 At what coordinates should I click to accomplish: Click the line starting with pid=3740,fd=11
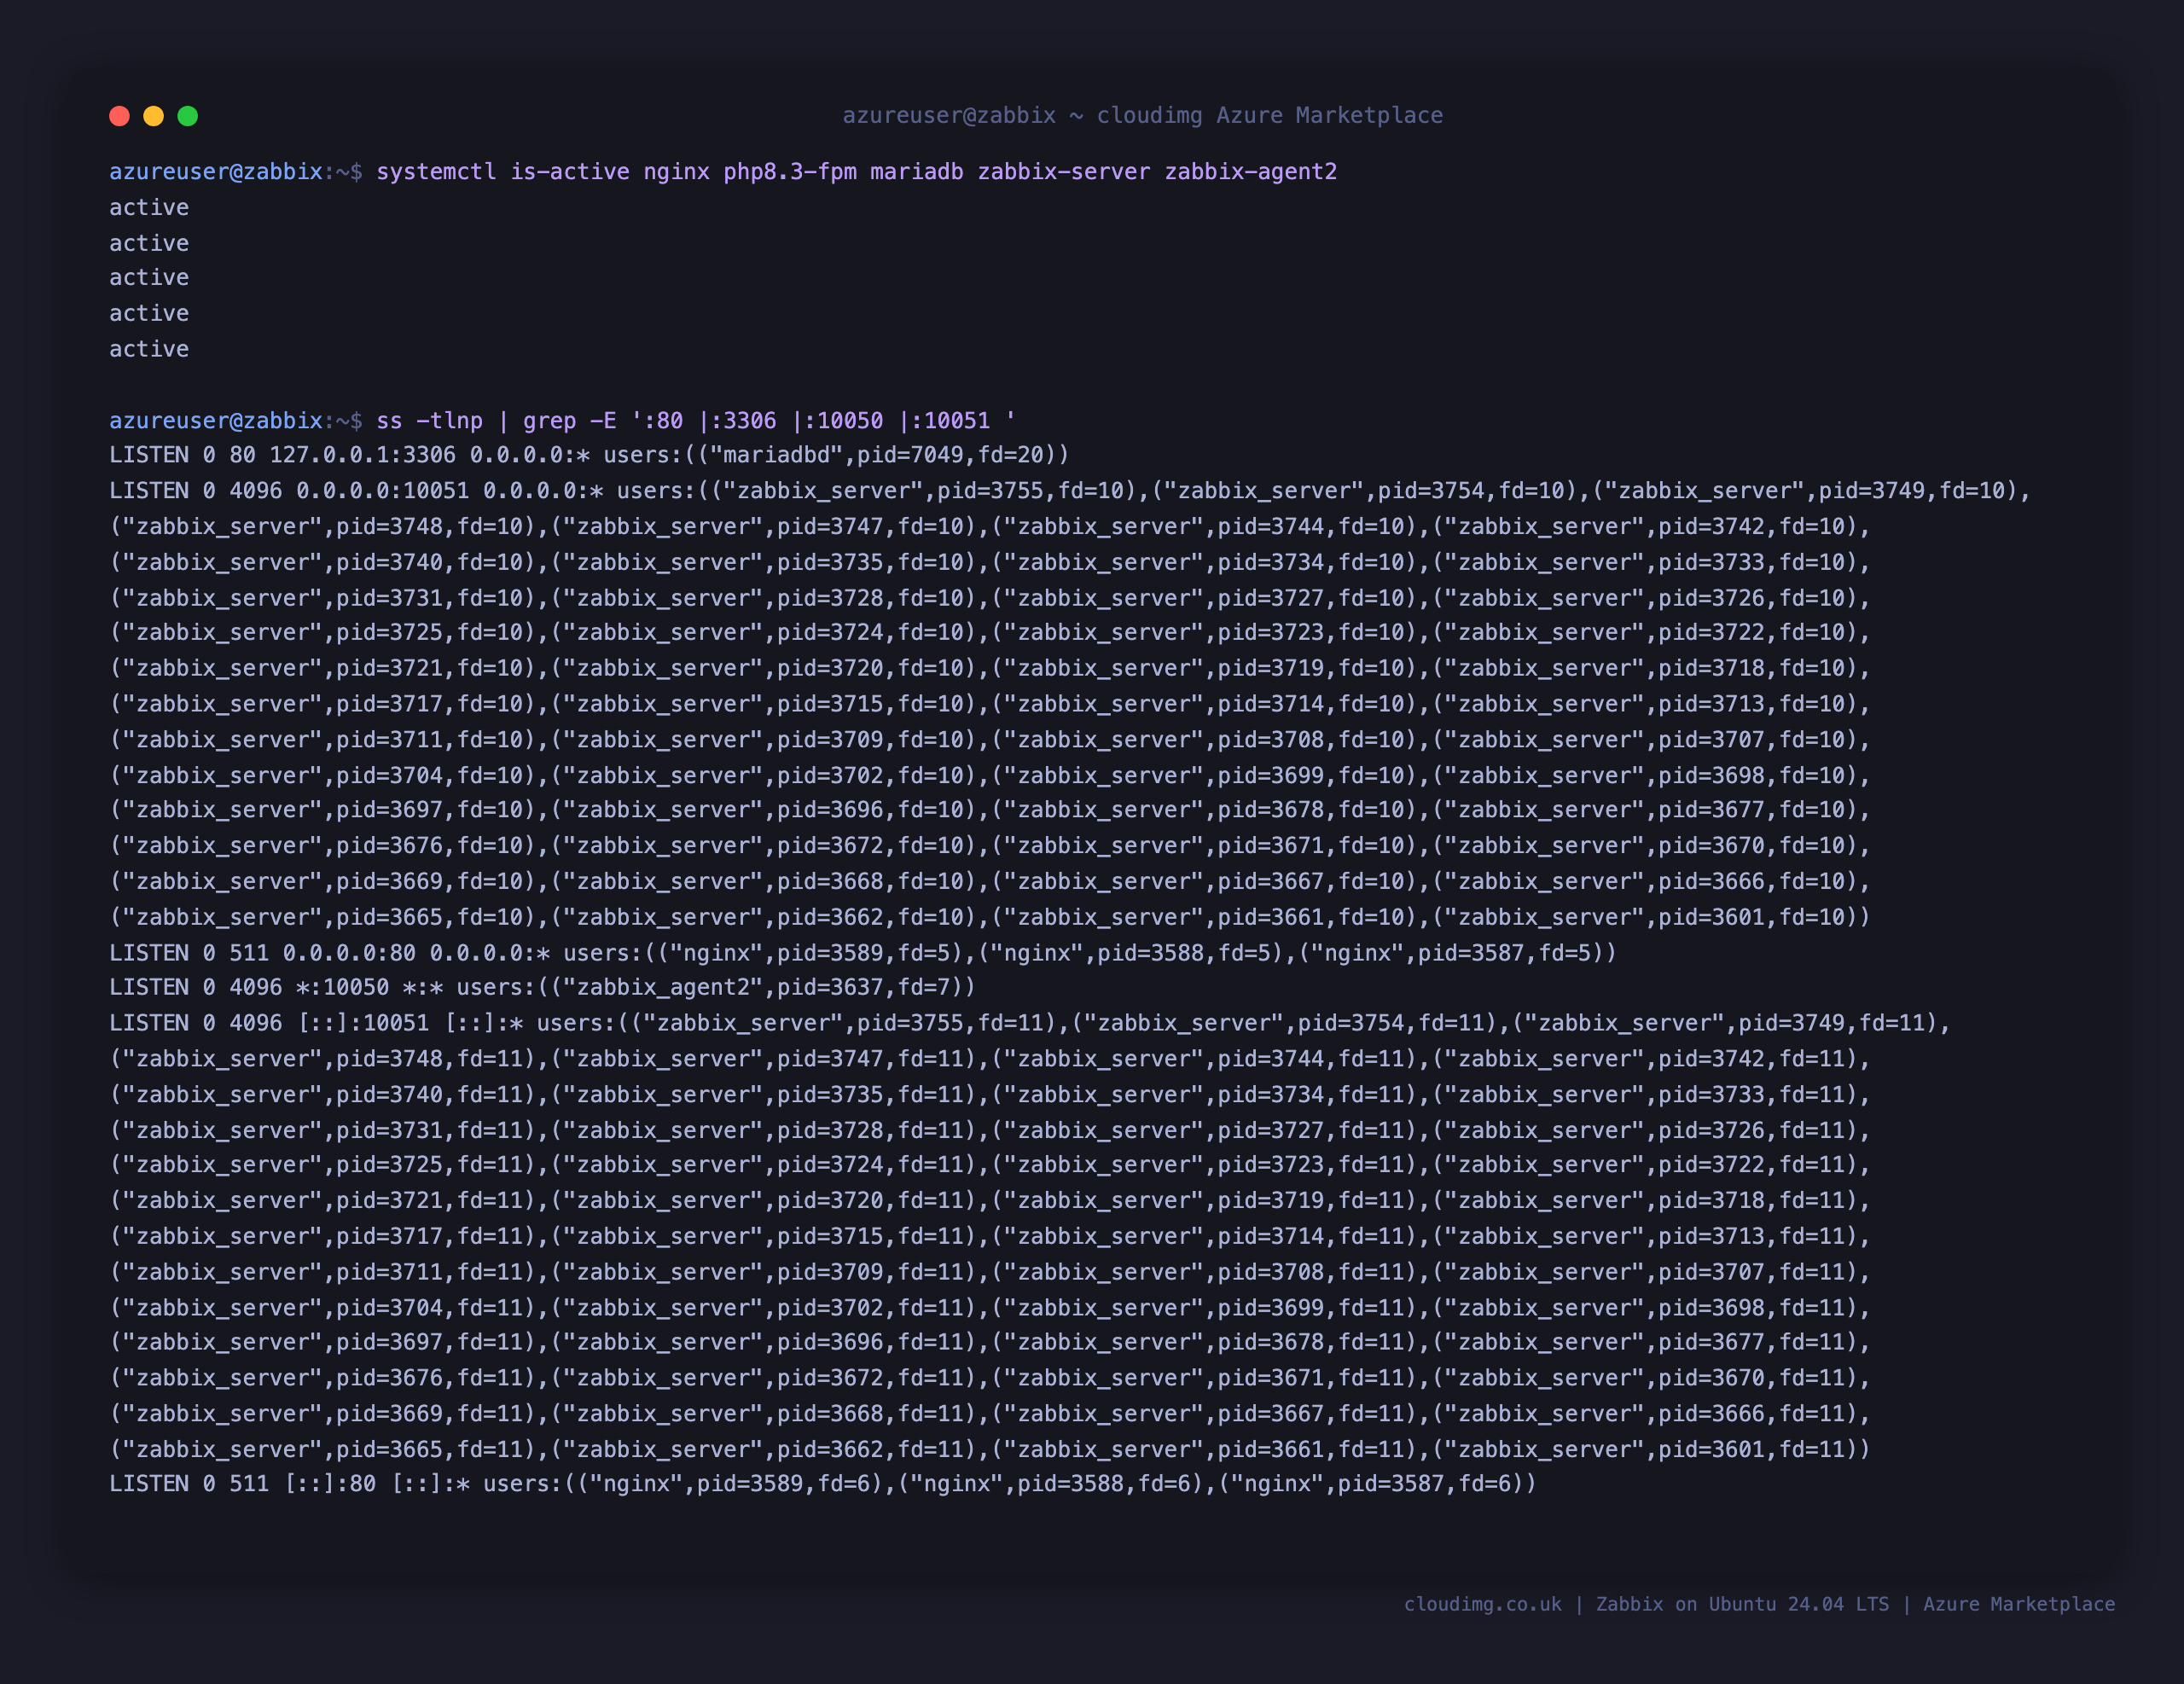pos(990,1094)
